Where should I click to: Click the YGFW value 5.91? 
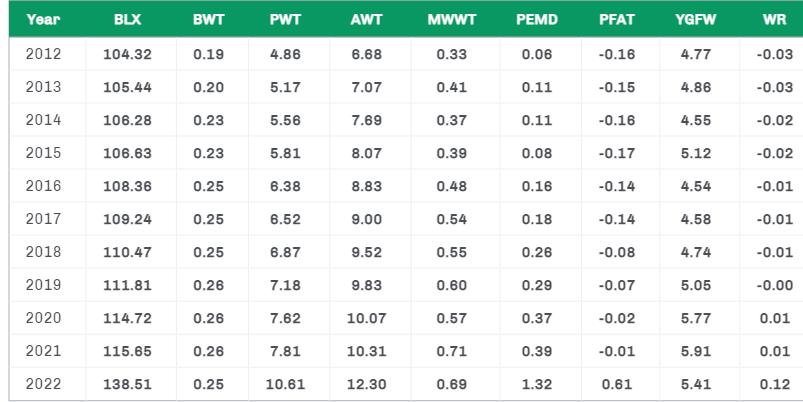[x=694, y=351]
